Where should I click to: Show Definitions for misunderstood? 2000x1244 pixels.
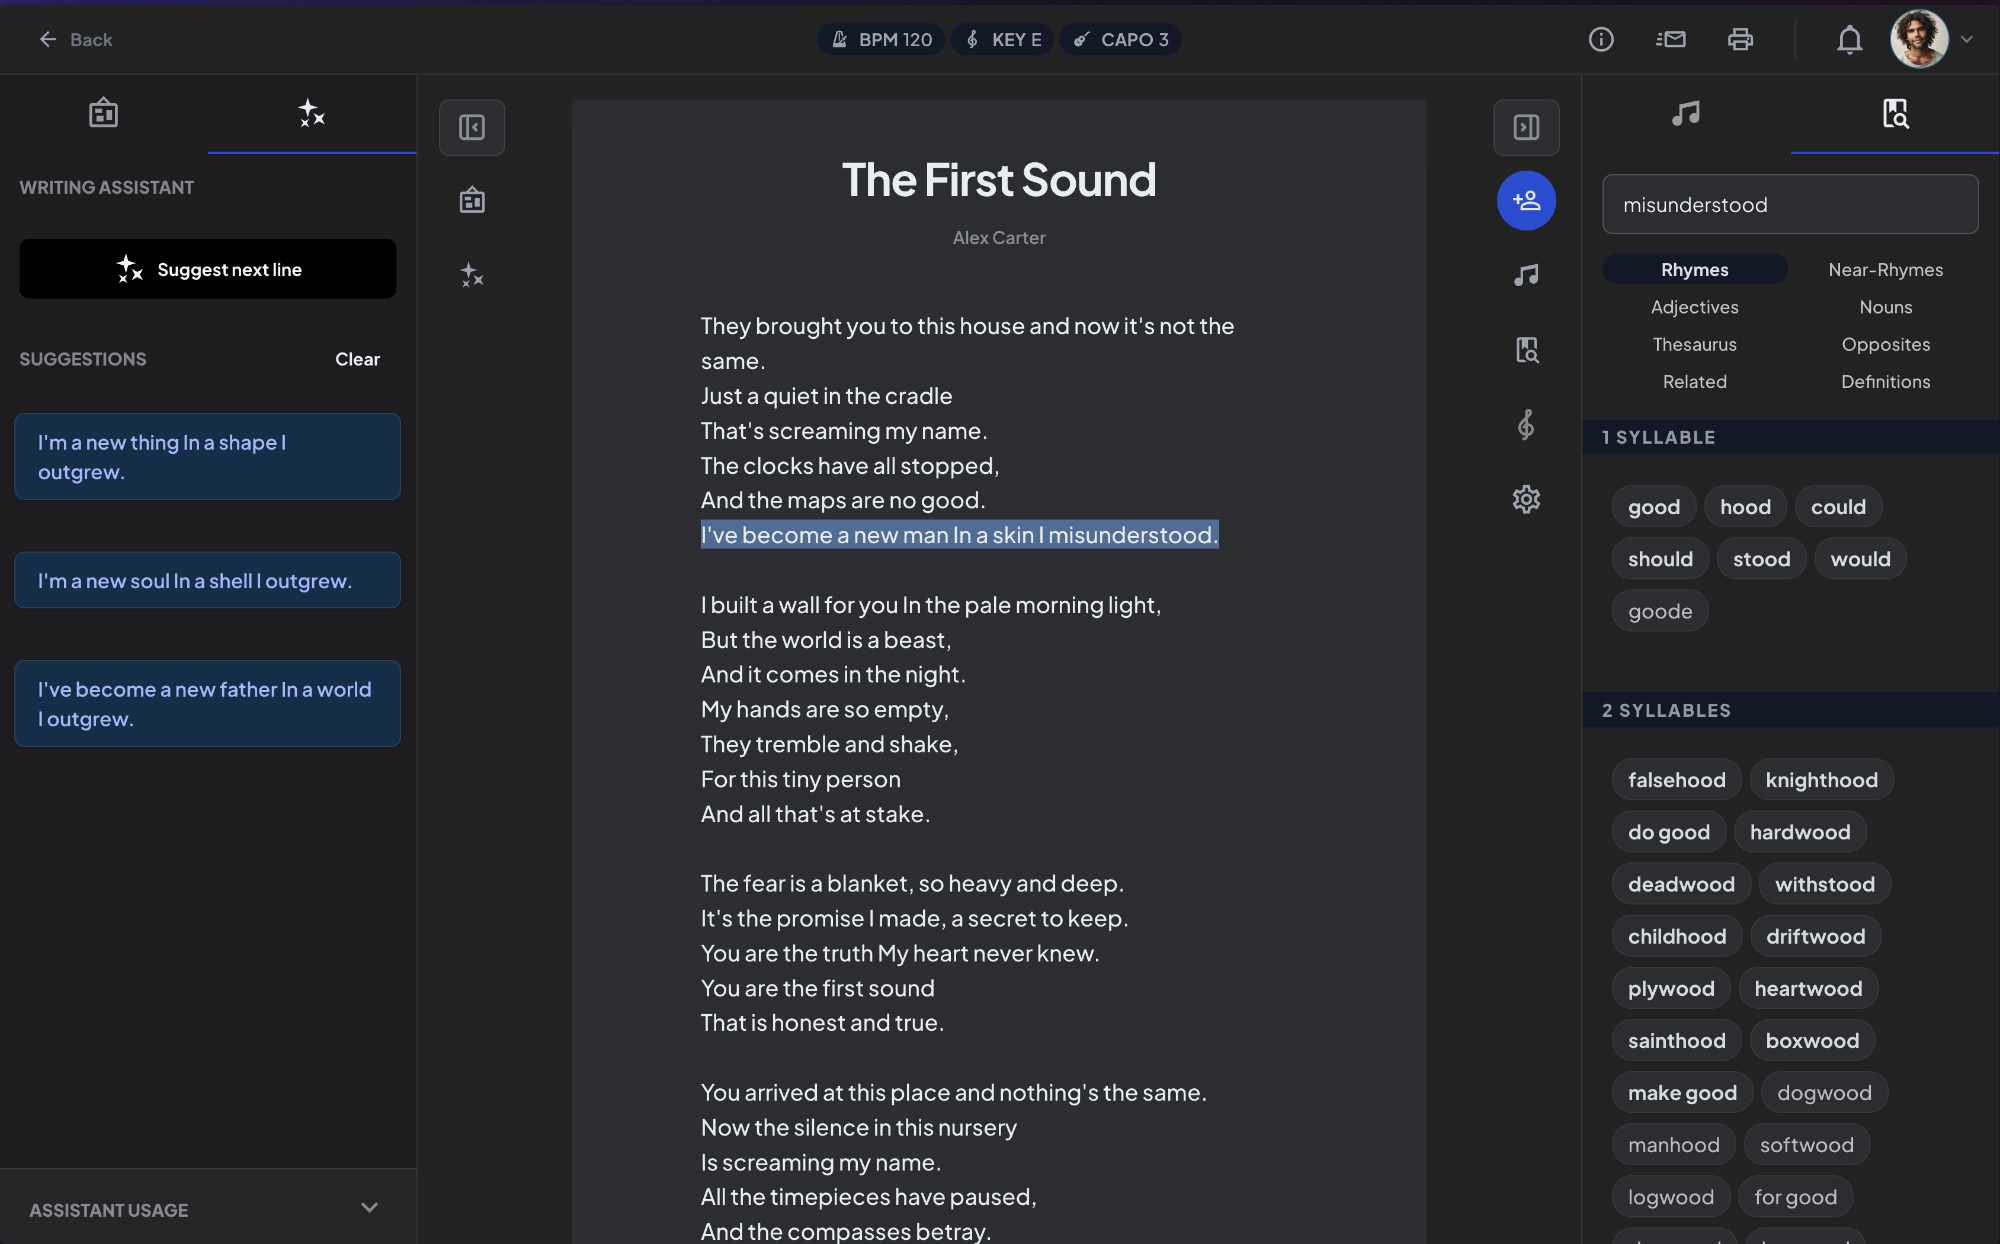[1886, 381]
